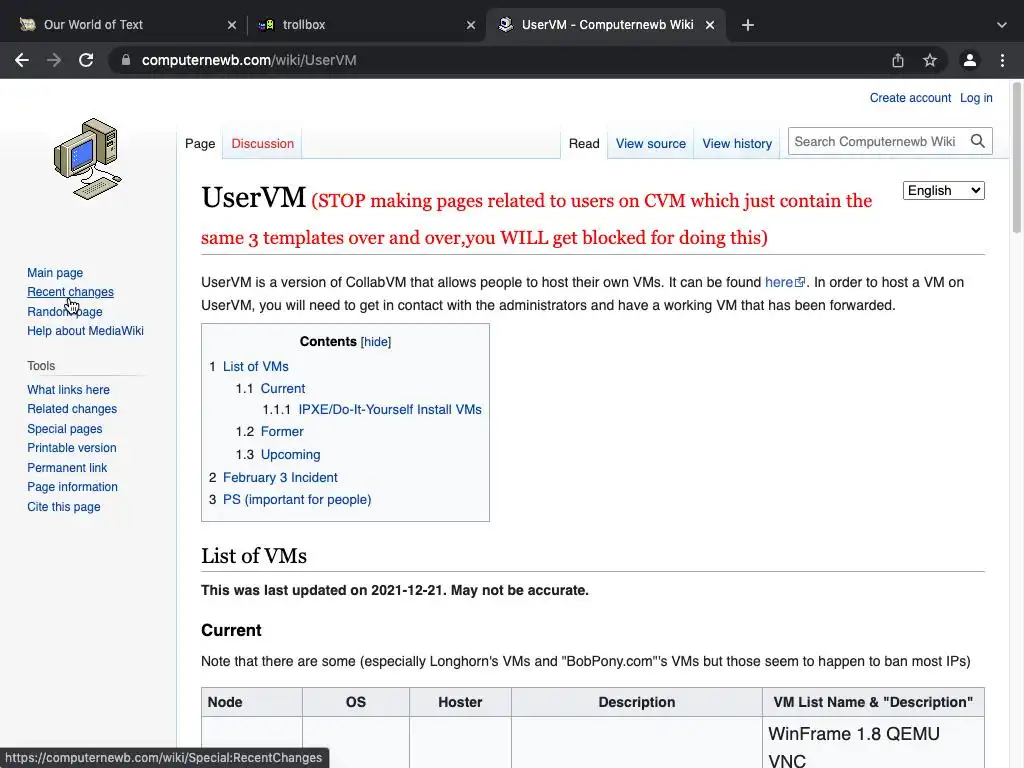Jump to PS (important for people) entry
1024x768 pixels.
[297, 500]
